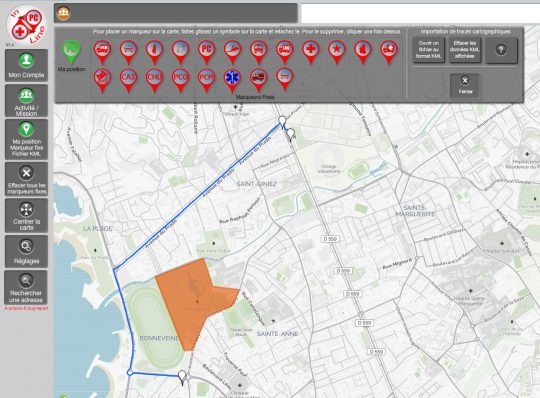
Task: Open Réglages settings
Action: click(x=26, y=251)
